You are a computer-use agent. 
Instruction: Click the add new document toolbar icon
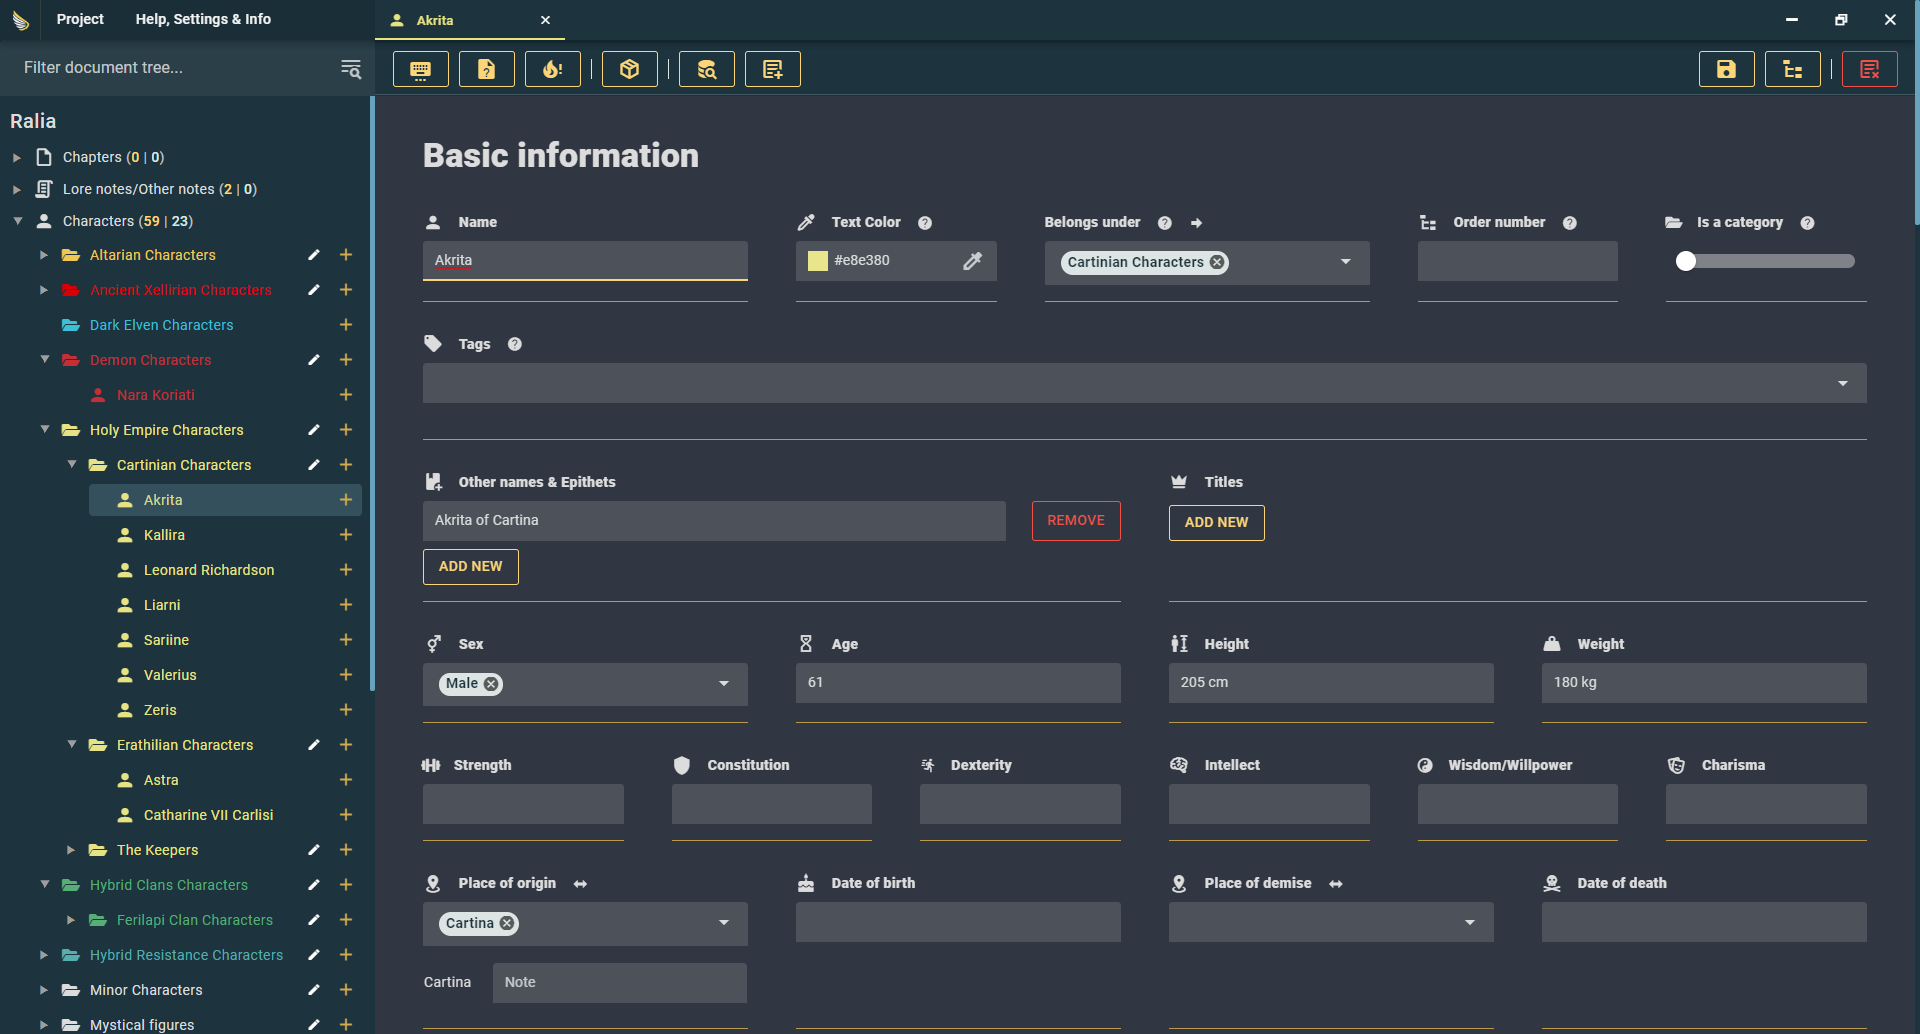pos(772,69)
